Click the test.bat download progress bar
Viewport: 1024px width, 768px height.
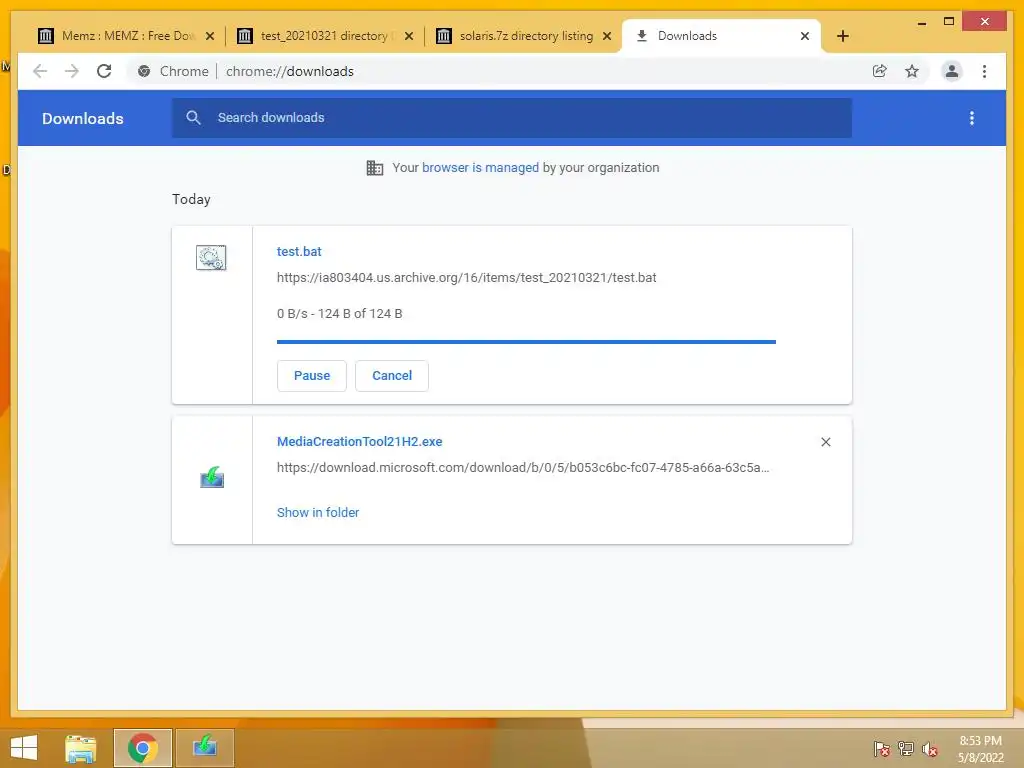(x=526, y=342)
